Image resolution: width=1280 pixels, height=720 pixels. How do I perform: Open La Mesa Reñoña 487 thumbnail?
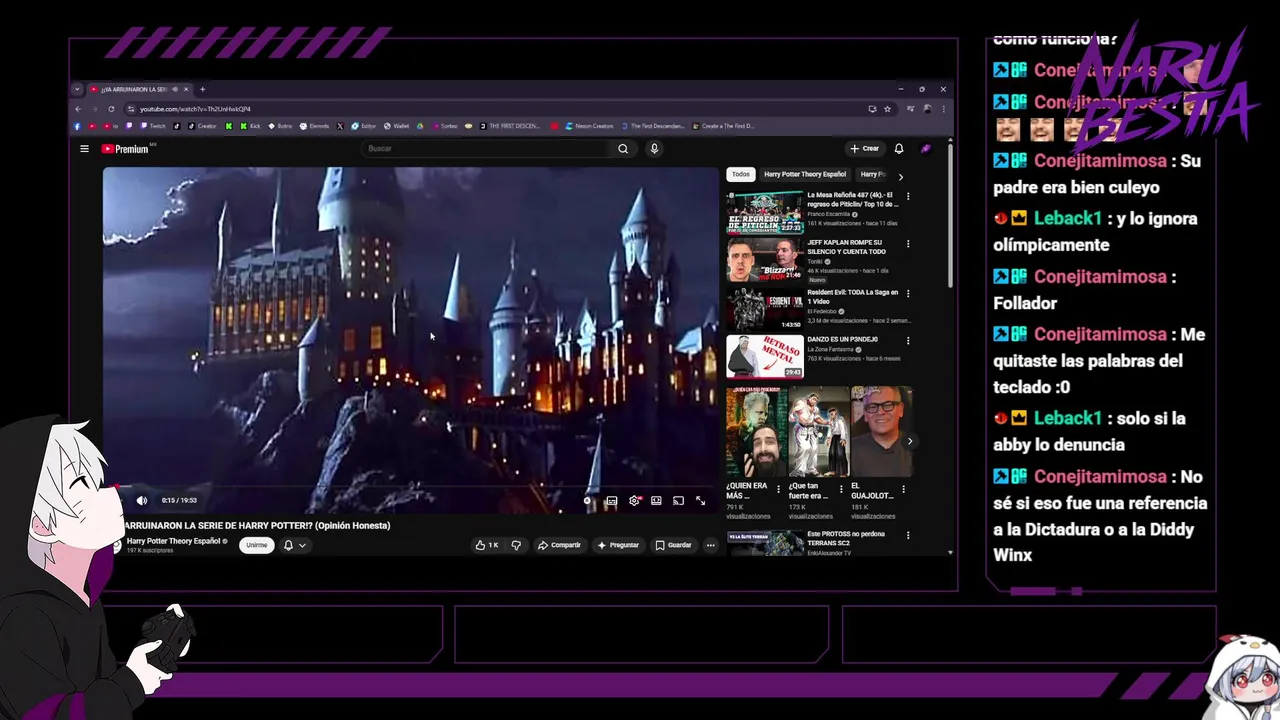765,211
